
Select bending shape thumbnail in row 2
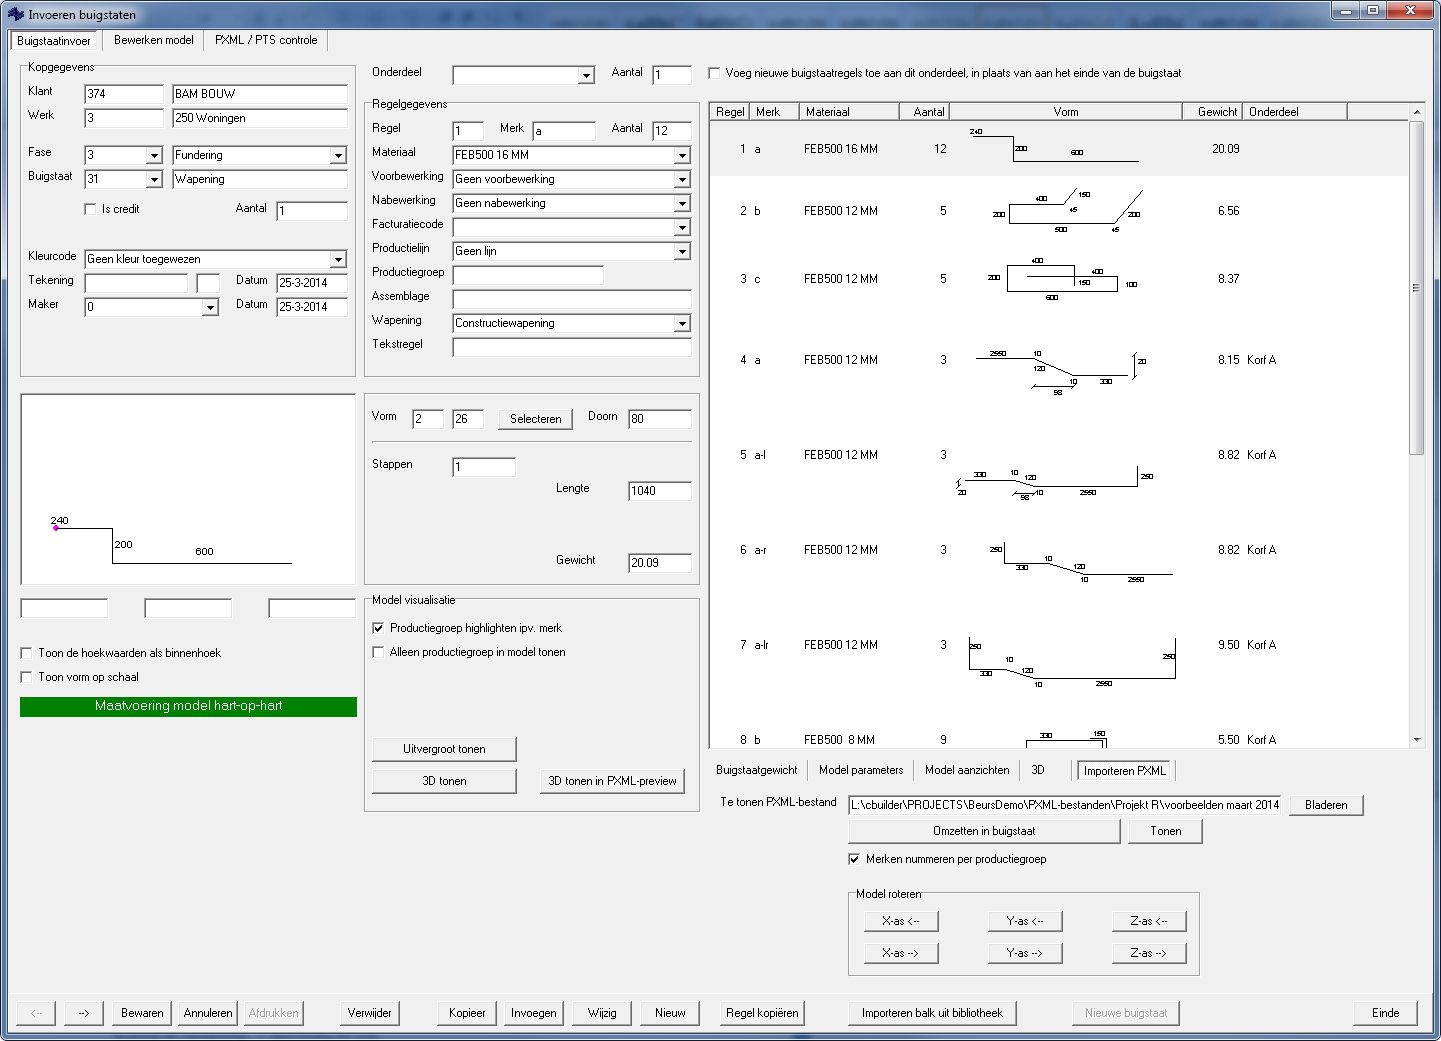(x=1066, y=211)
